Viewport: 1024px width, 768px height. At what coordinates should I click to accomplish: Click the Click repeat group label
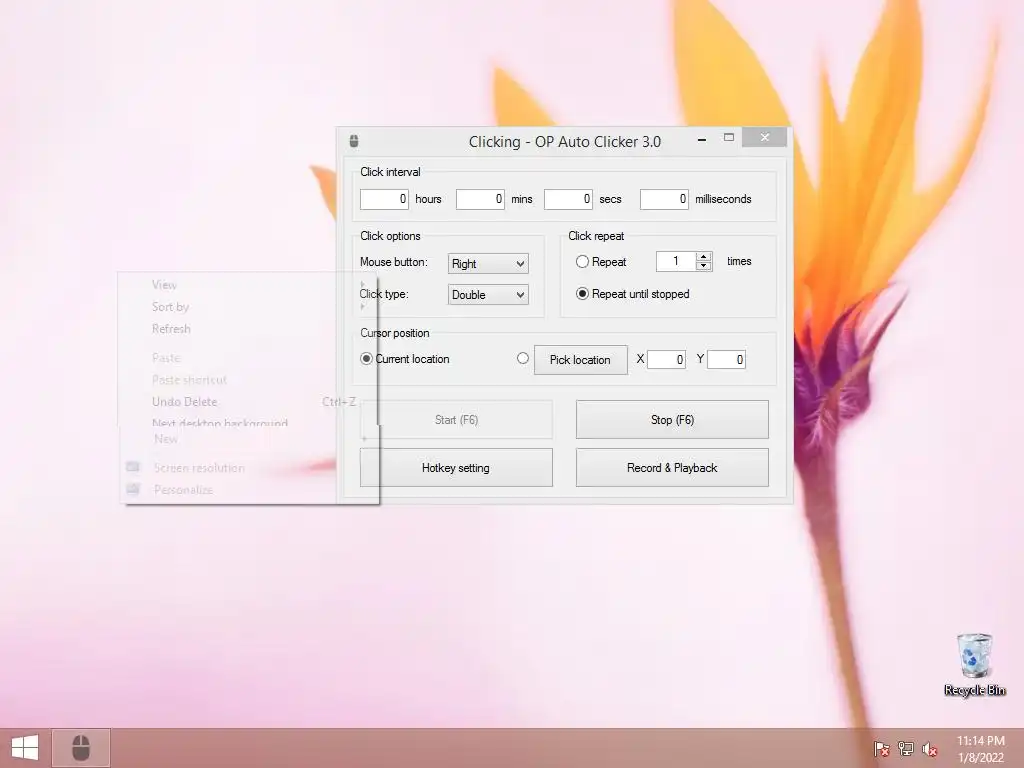point(596,236)
